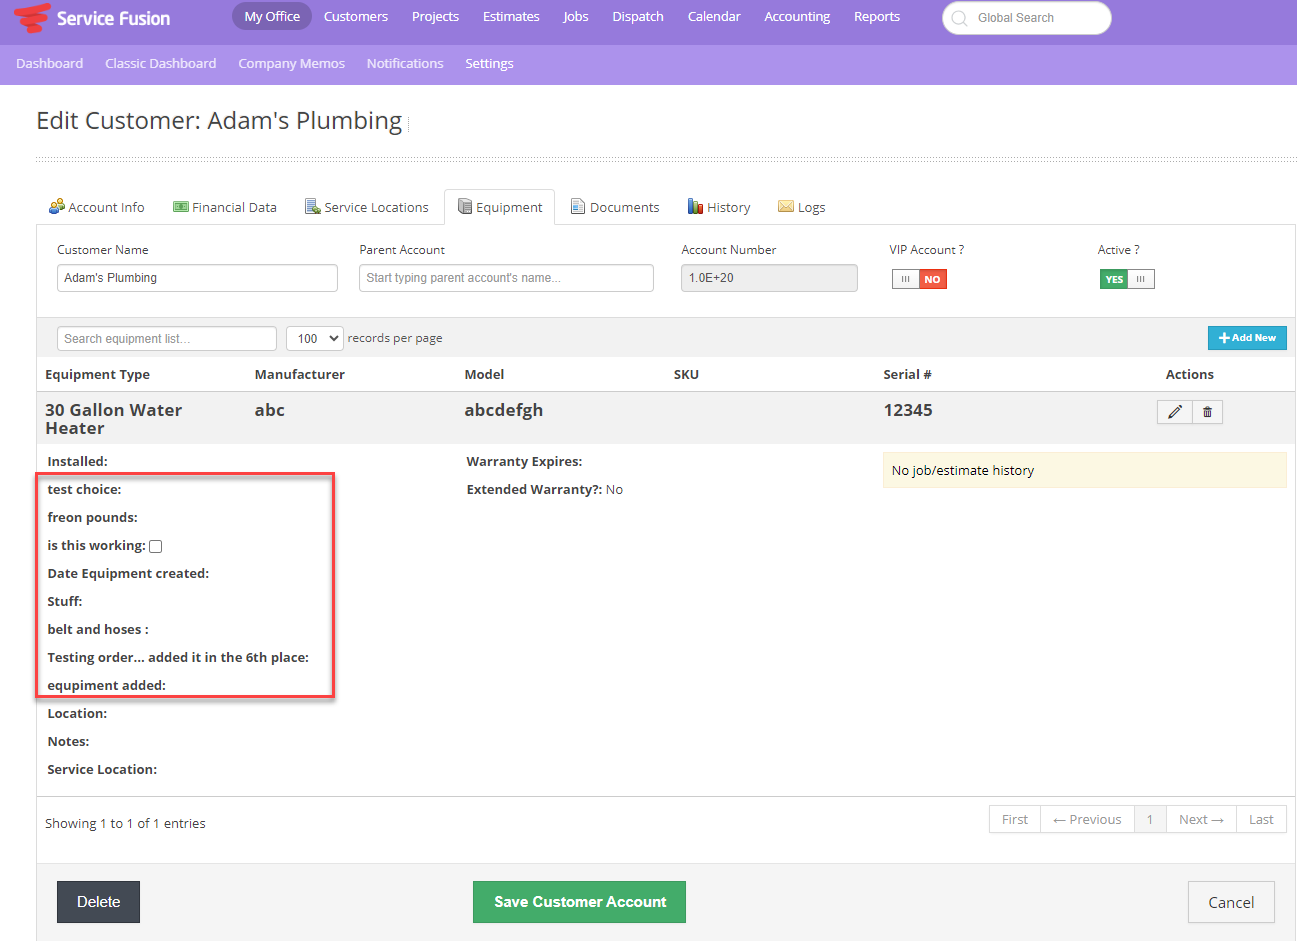Click Save Customer Account button
This screenshot has height=941, width=1297.
tap(579, 902)
